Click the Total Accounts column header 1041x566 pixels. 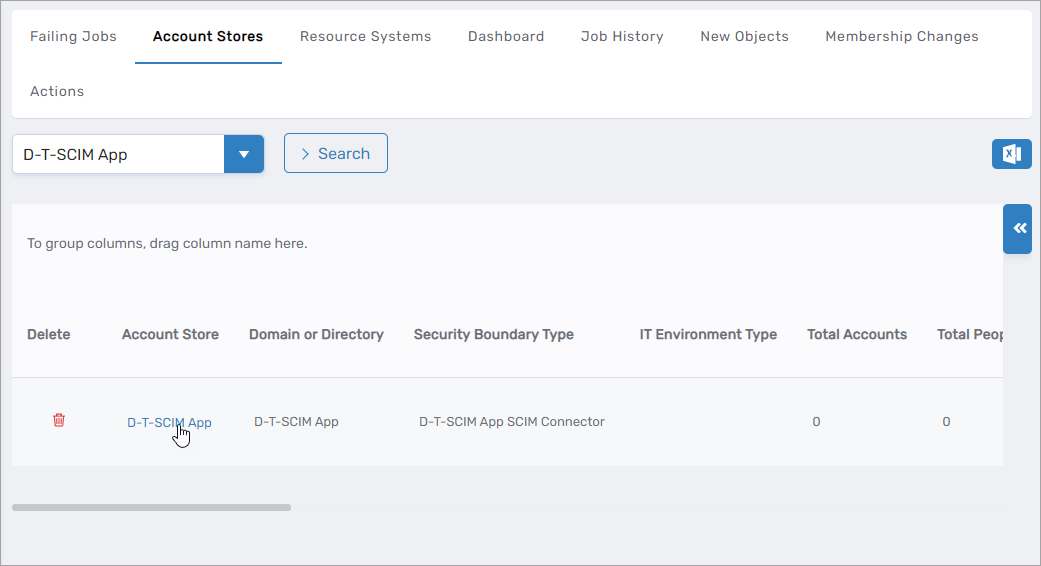pos(856,335)
